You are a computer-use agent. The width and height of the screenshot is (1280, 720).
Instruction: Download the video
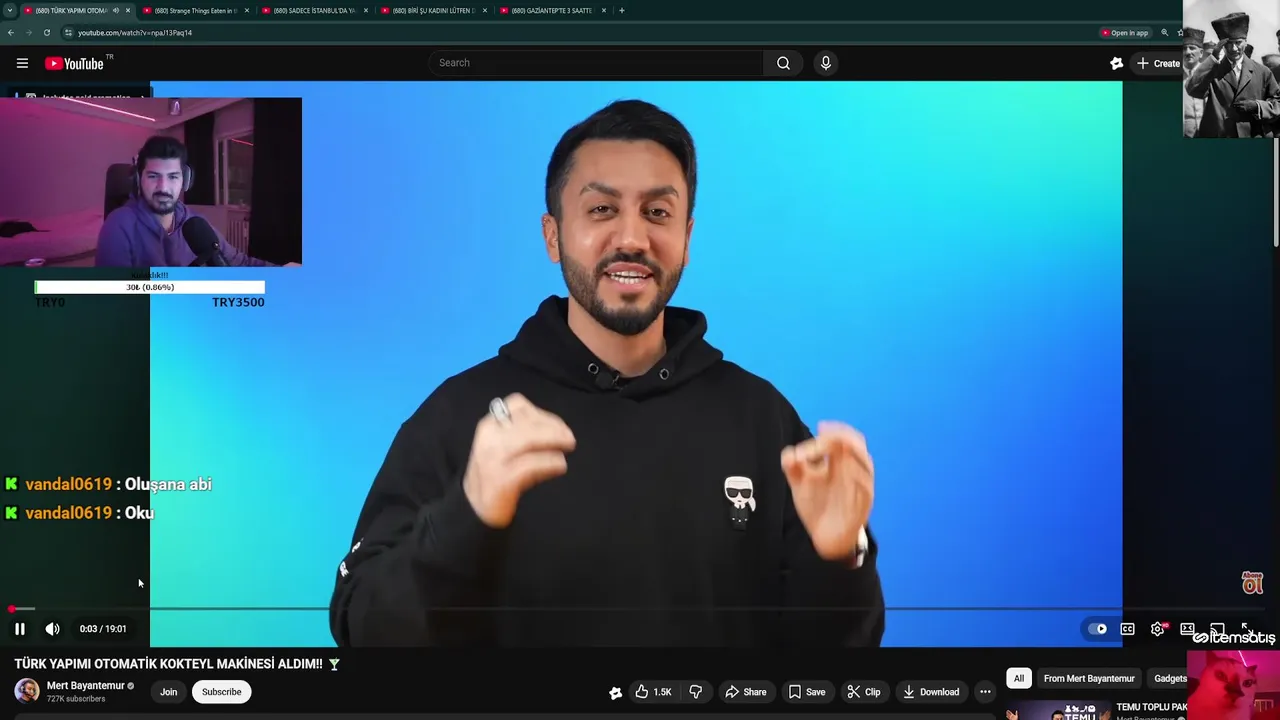tap(931, 692)
